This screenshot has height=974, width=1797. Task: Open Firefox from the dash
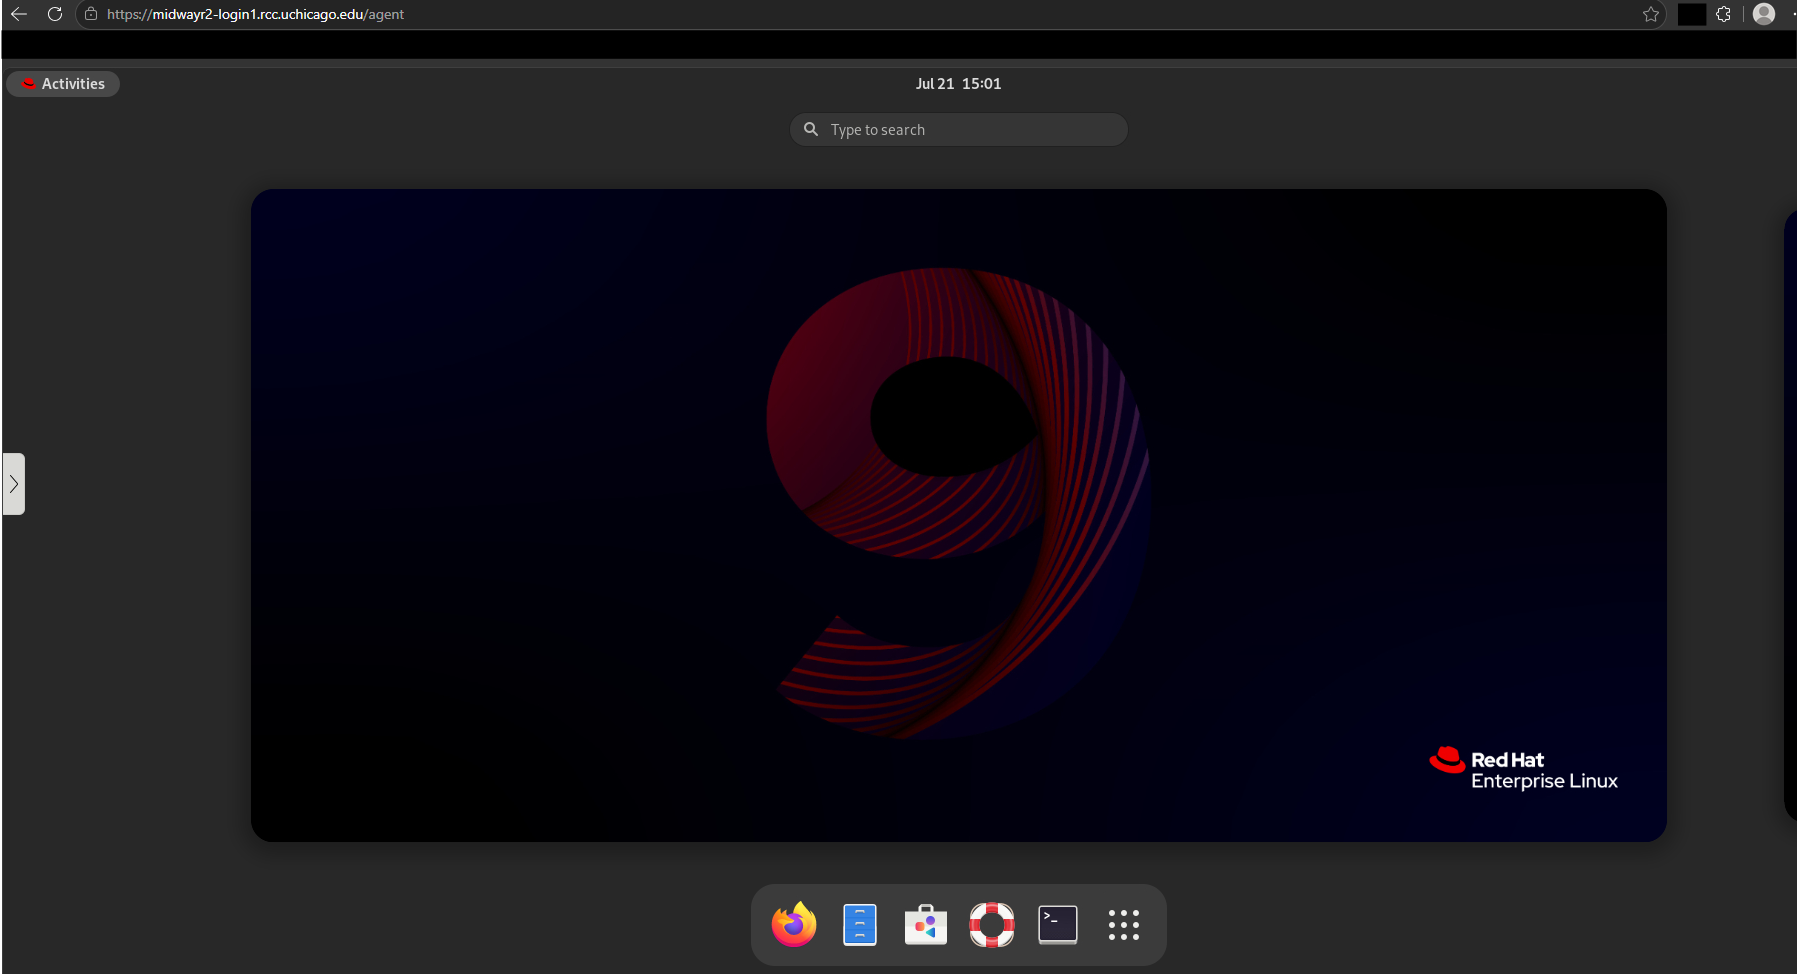[794, 925]
